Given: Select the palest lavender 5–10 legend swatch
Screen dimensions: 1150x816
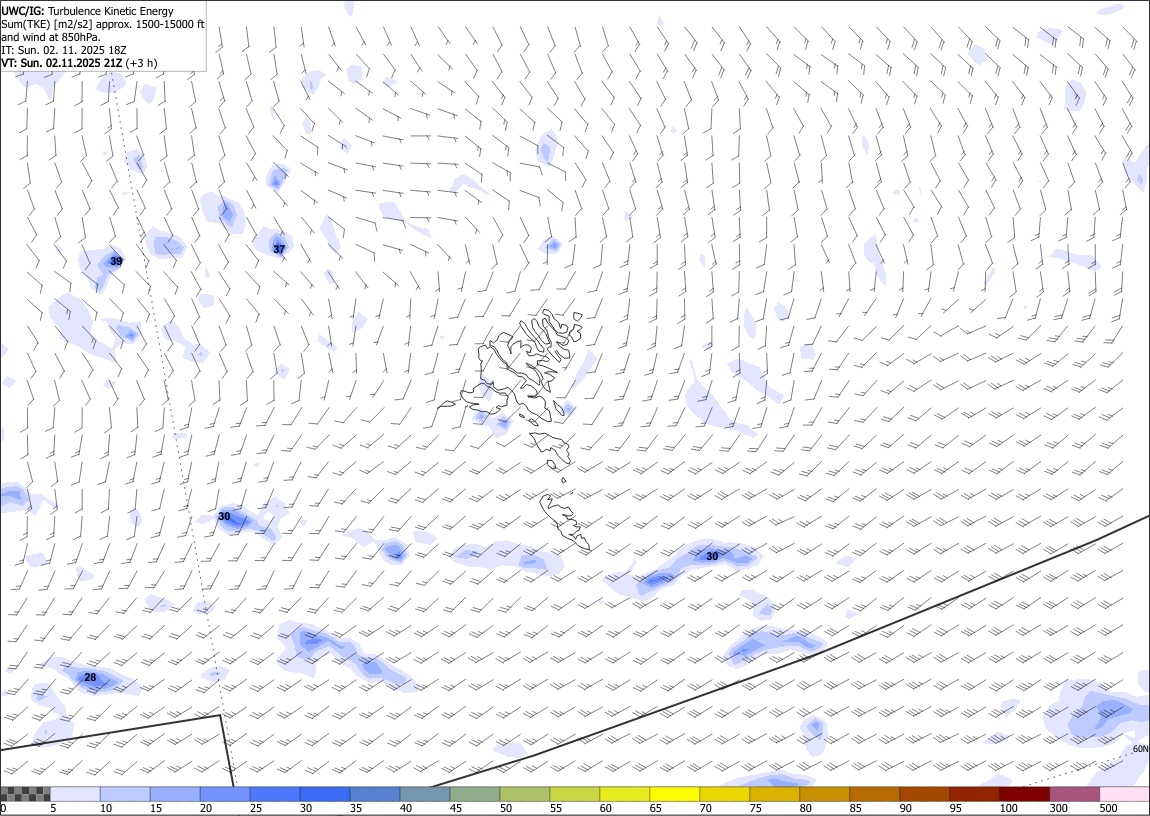Looking at the screenshot, I should pyautogui.click(x=76, y=794).
